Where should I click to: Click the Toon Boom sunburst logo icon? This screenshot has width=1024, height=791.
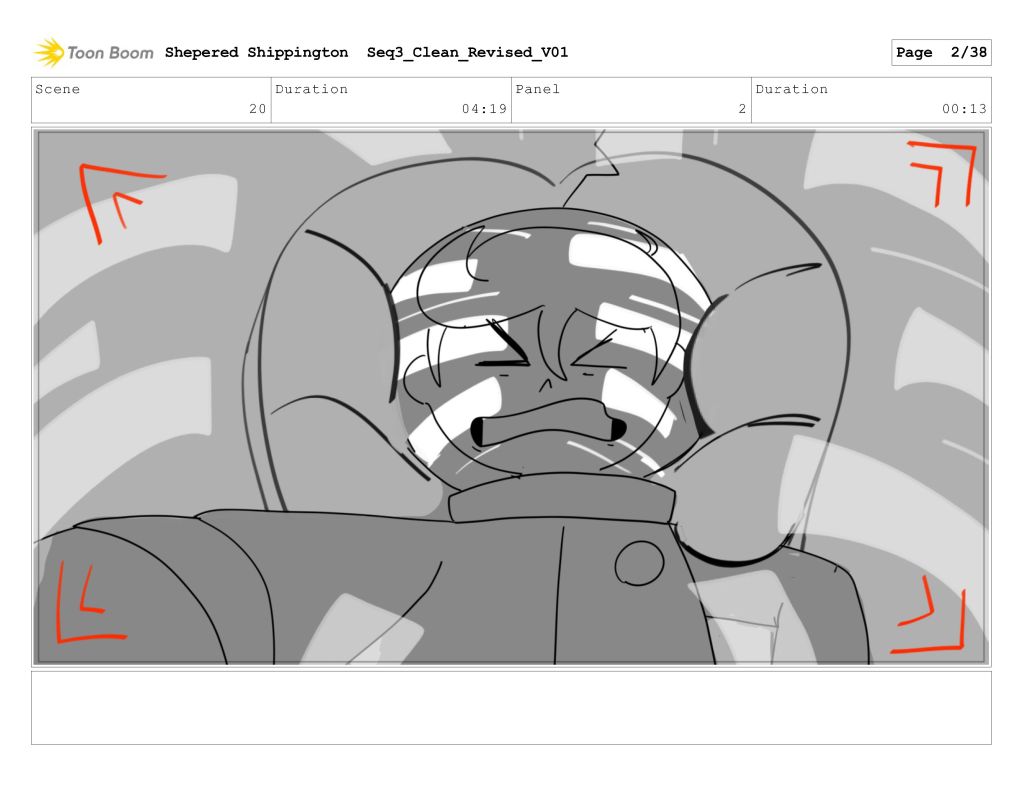click(48, 52)
